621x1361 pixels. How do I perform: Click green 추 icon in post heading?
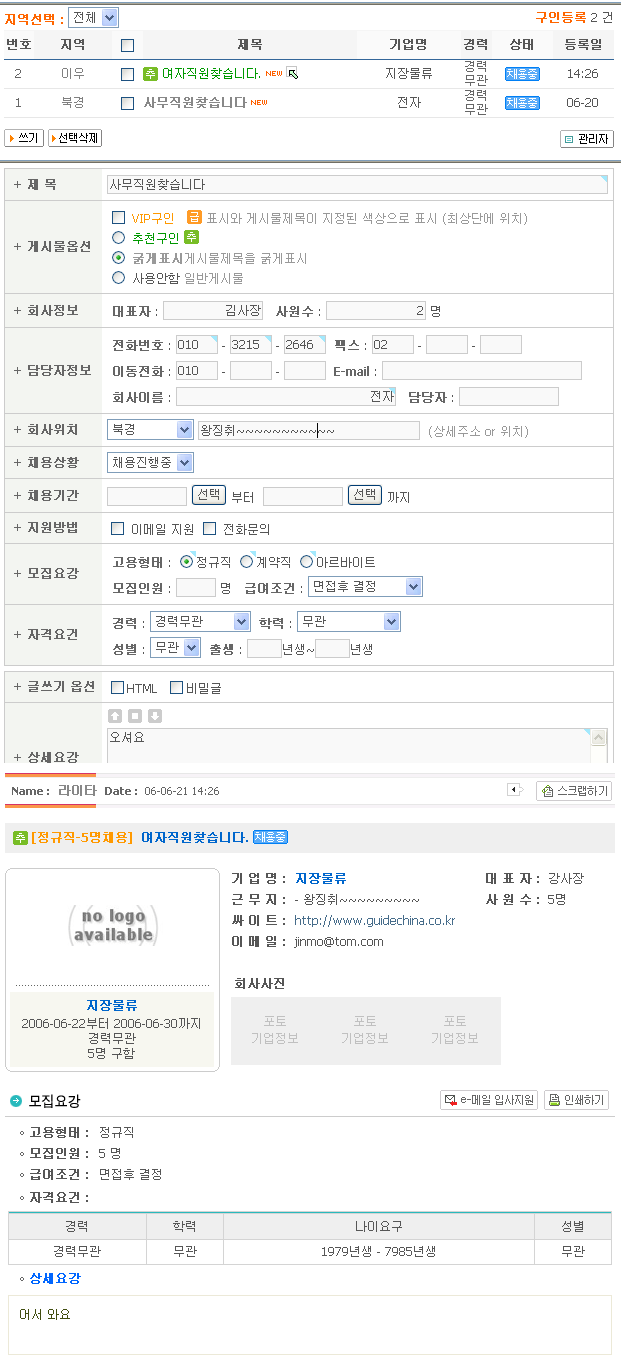[20, 837]
